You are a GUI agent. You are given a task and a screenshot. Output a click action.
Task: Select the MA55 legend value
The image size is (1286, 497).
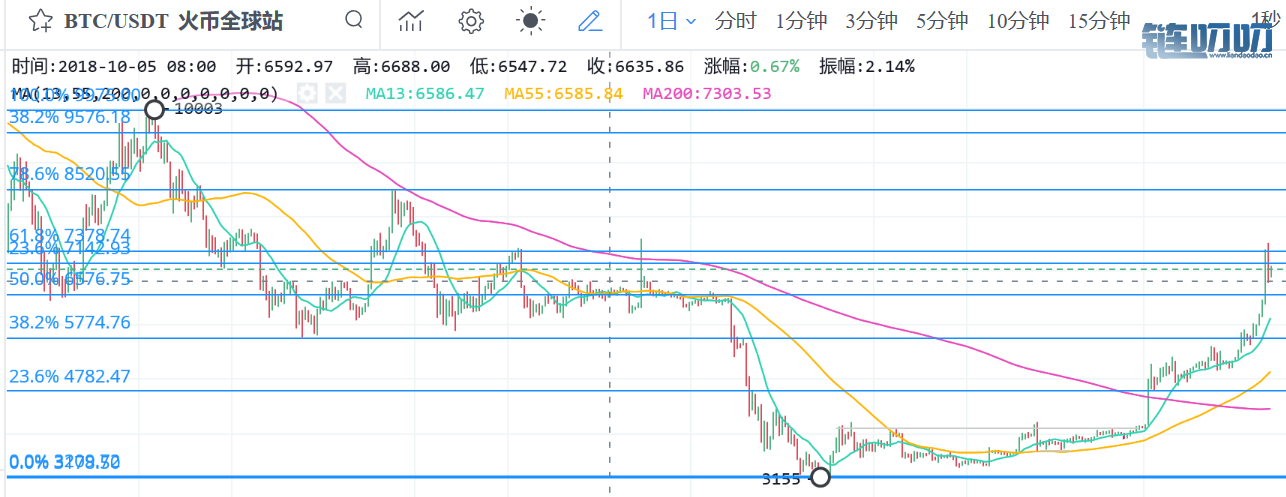coord(564,93)
